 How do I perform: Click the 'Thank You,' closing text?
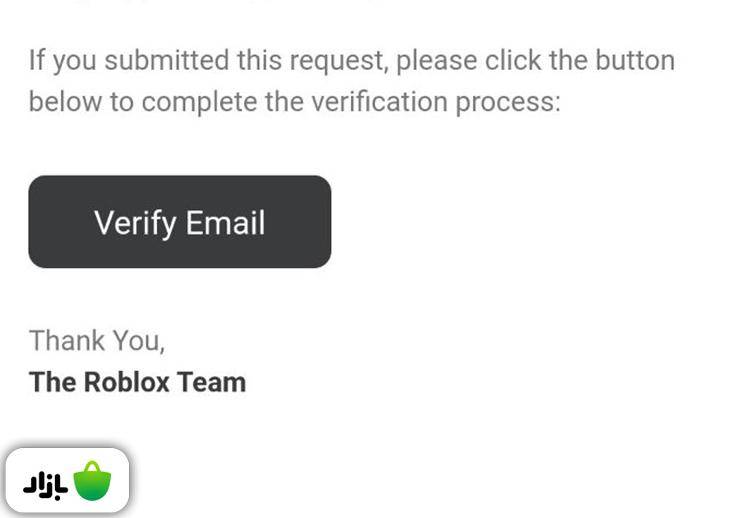pos(97,341)
